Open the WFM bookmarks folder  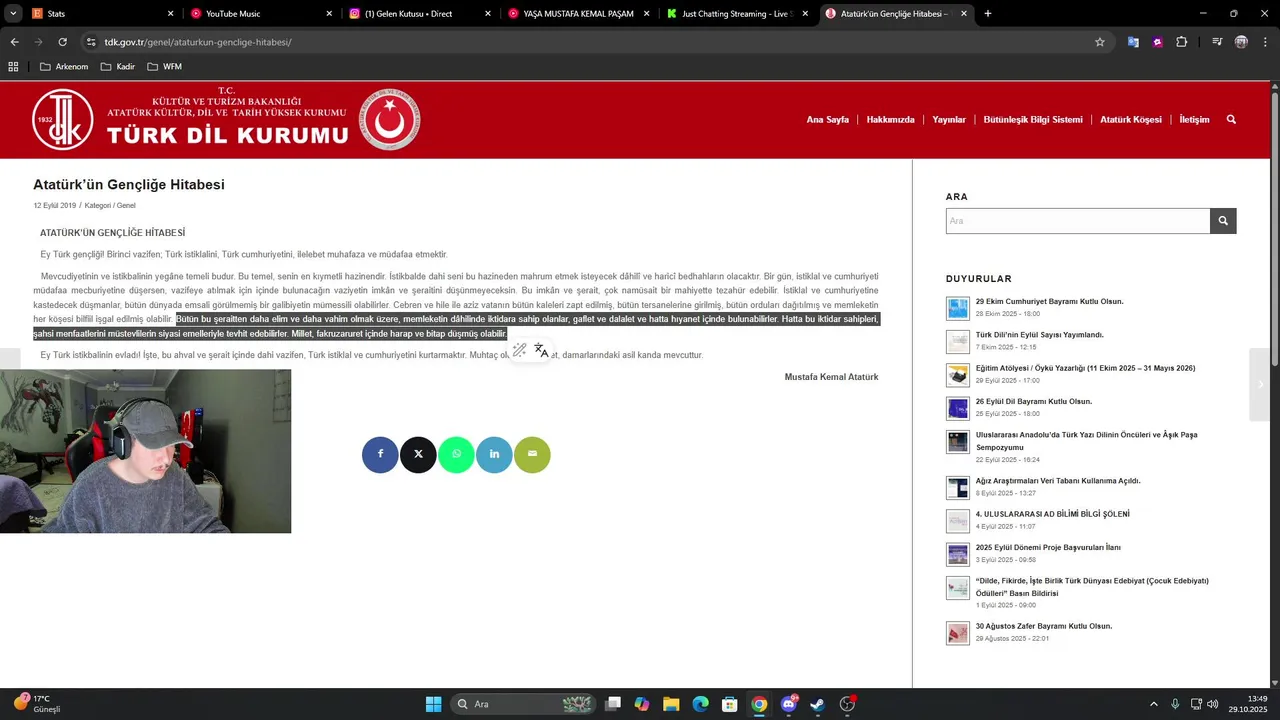[x=164, y=67]
